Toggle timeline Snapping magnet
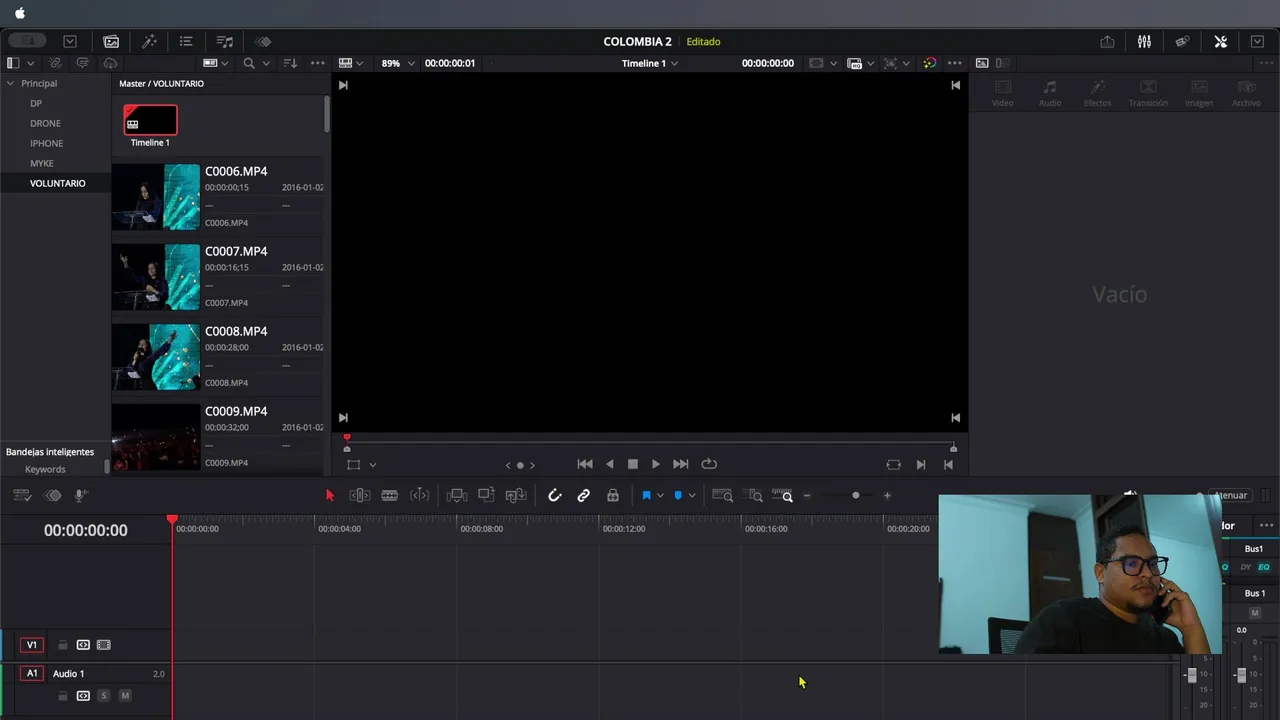The width and height of the screenshot is (1280, 720). [555, 495]
